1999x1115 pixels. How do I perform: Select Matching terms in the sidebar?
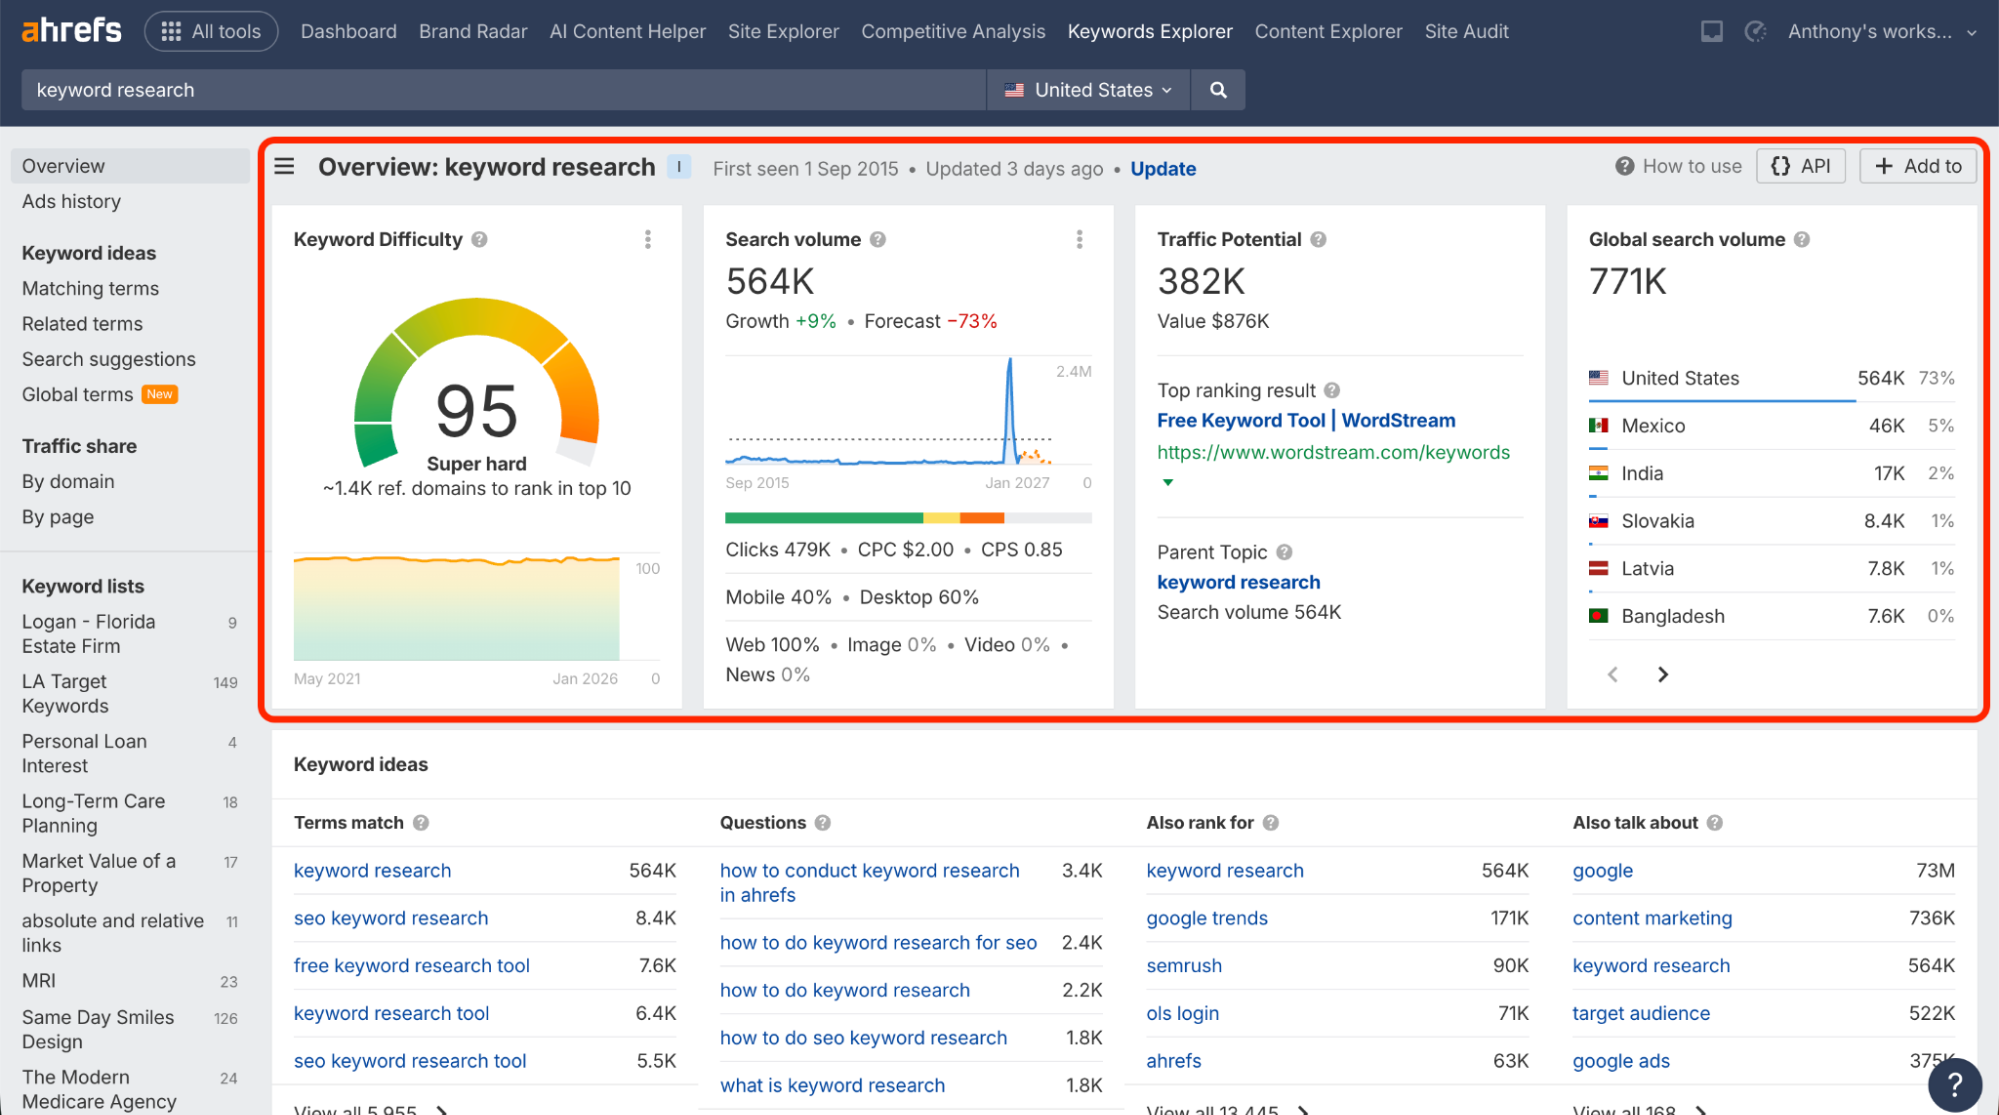pyautogui.click(x=90, y=288)
